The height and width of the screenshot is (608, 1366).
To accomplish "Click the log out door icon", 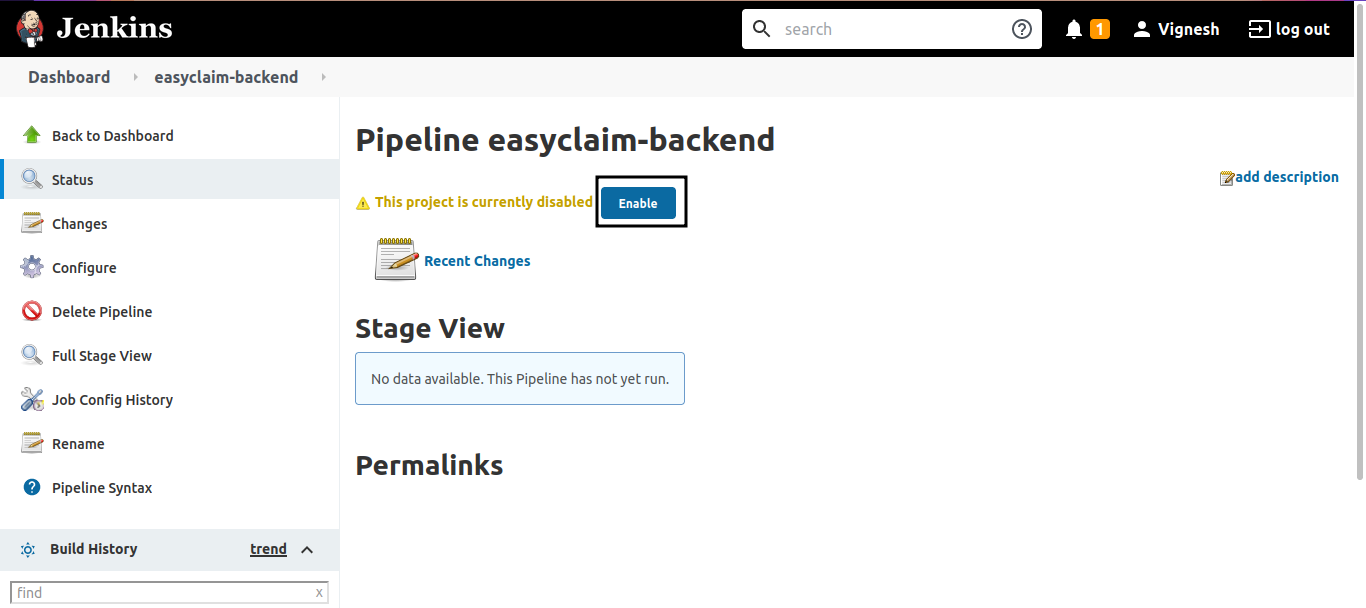I will coord(1259,29).
